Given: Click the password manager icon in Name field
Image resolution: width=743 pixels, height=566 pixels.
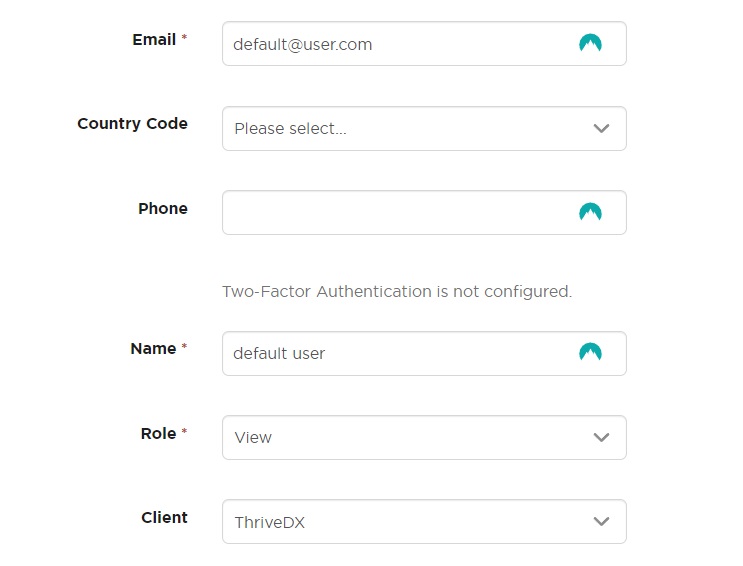Looking at the screenshot, I should 590,352.
